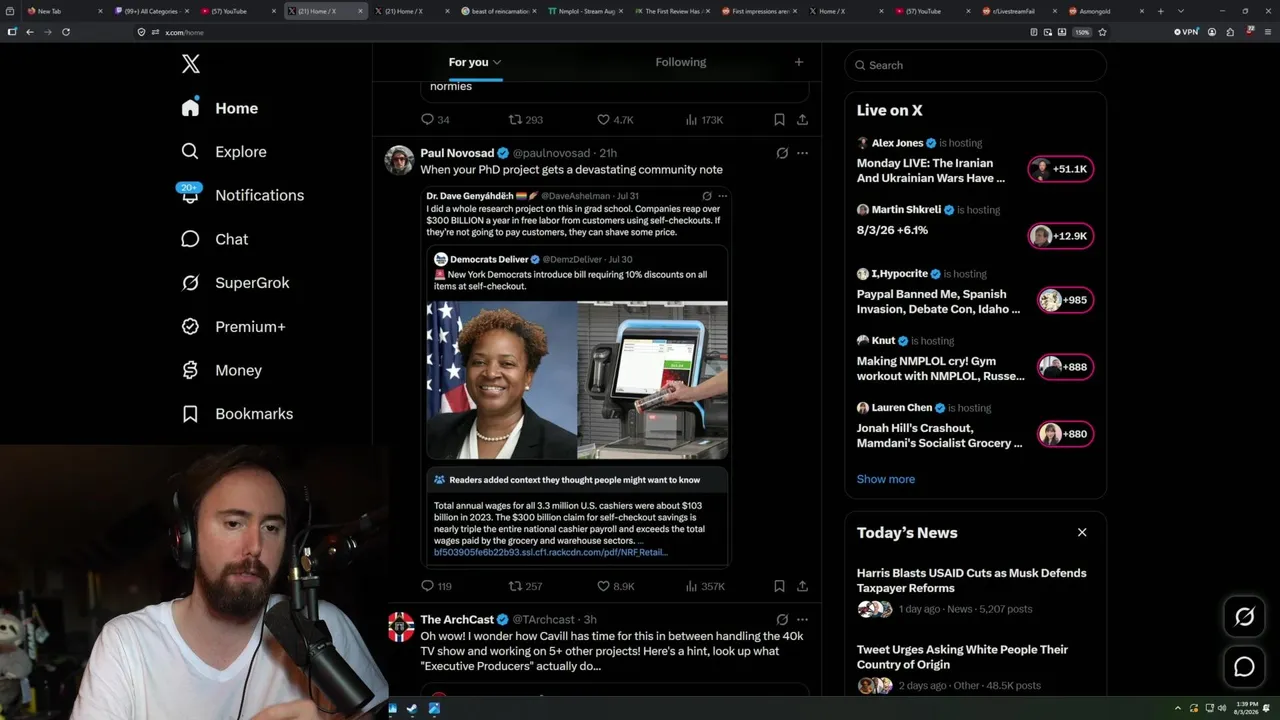Open a new browser tab
Screen dimensions: 1280x720
tap(1160, 11)
